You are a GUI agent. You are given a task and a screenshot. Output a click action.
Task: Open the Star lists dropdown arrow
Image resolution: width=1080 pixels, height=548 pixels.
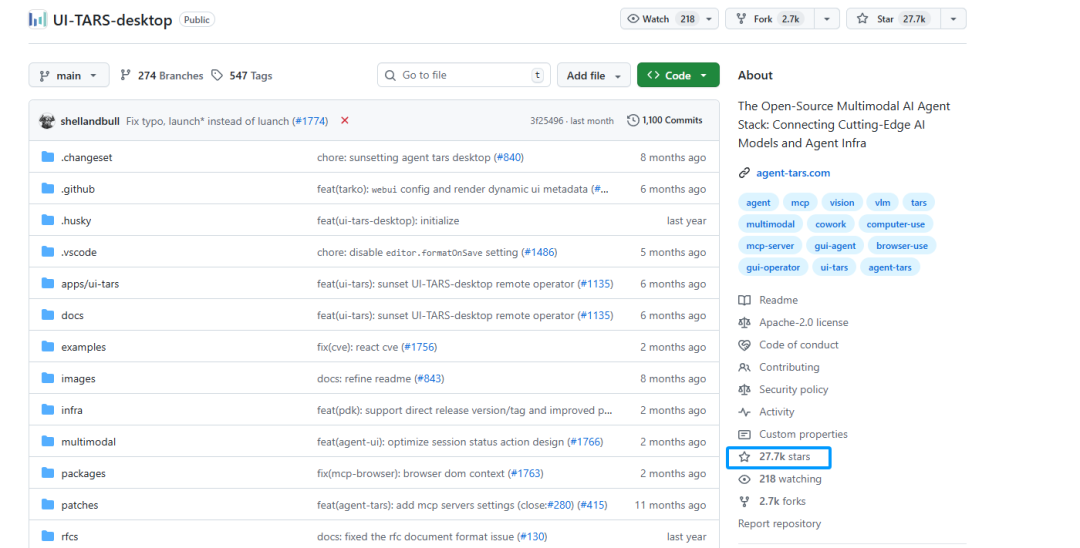point(953,19)
